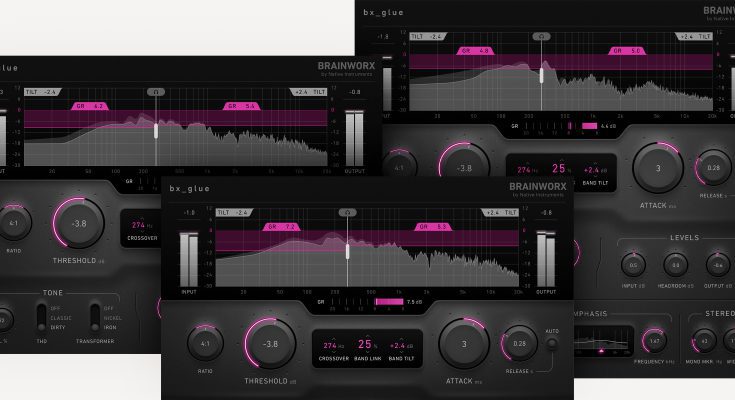735x400 pixels.
Task: Click the headphone icon in top-right plugin window
Action: 541,35
